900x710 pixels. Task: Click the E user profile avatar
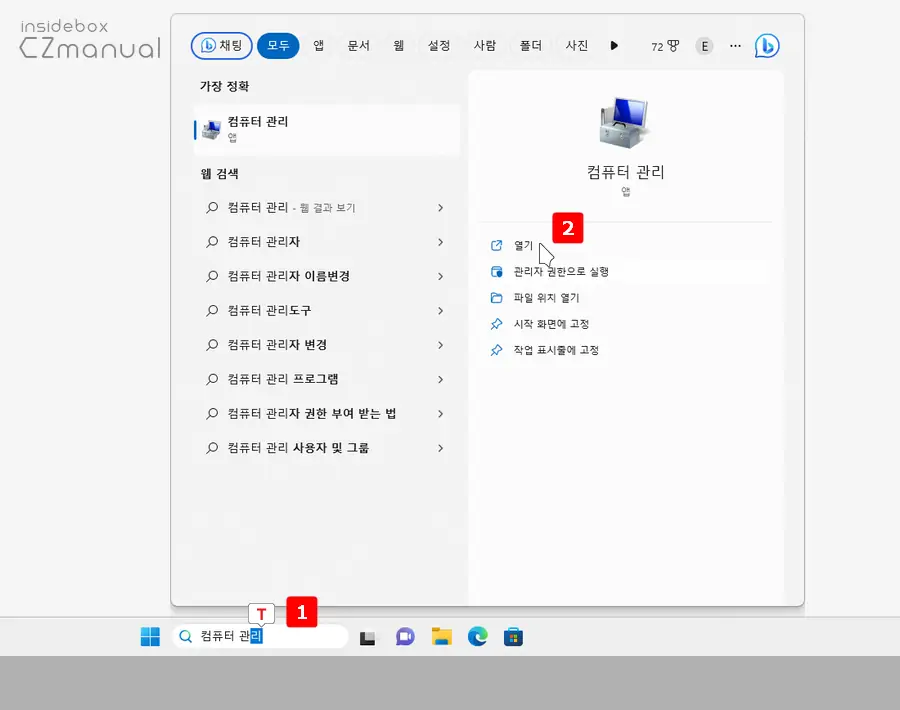(x=704, y=45)
